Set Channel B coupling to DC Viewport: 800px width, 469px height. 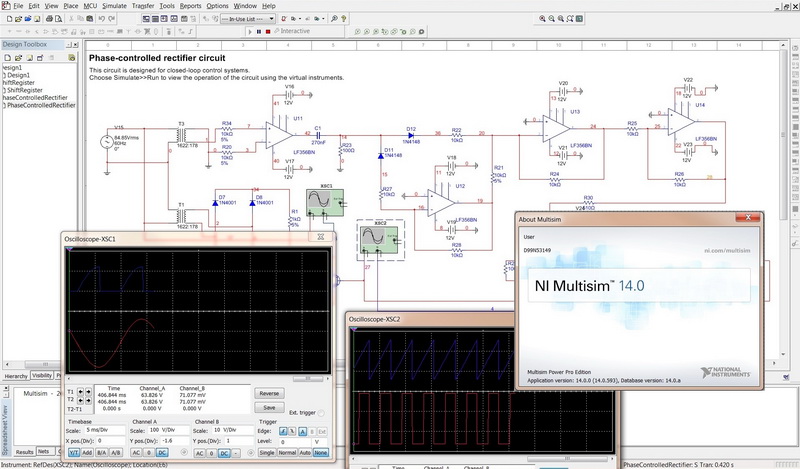(x=224, y=453)
